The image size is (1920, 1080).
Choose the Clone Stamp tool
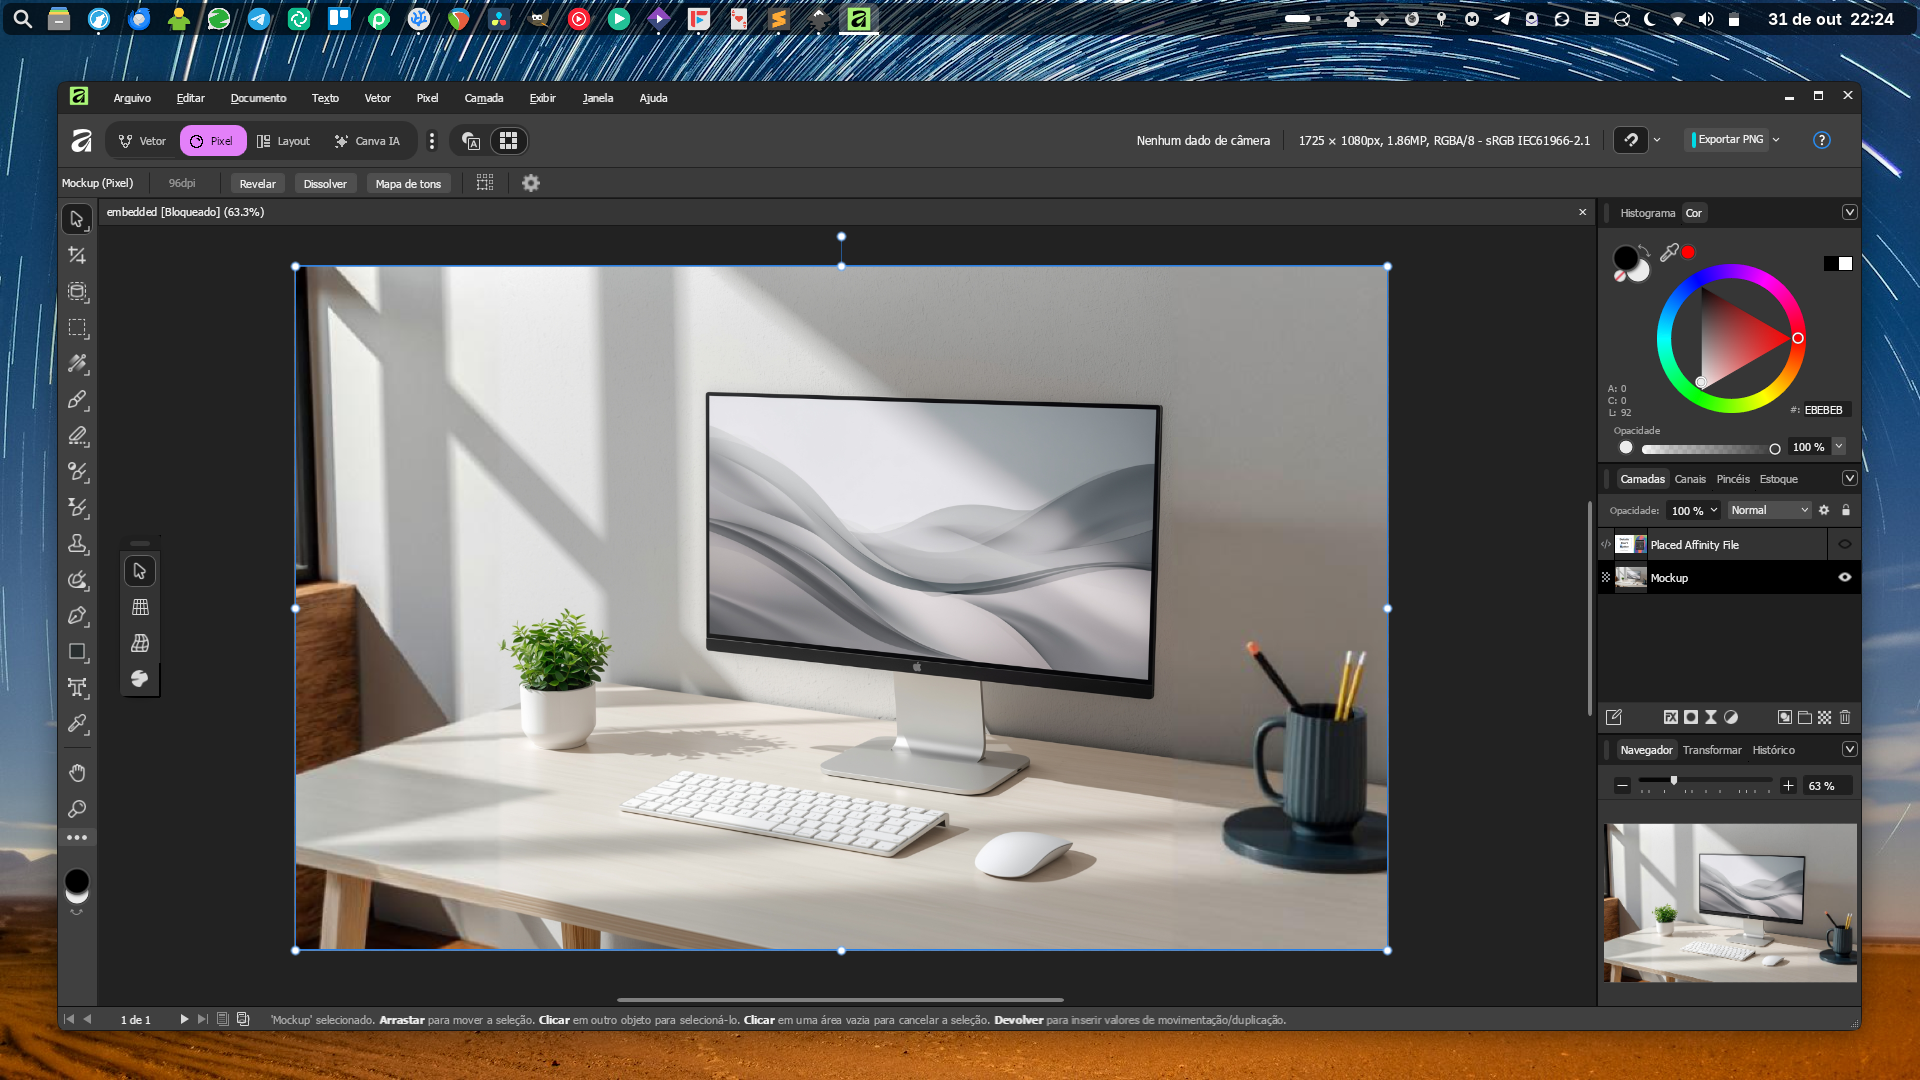click(77, 544)
